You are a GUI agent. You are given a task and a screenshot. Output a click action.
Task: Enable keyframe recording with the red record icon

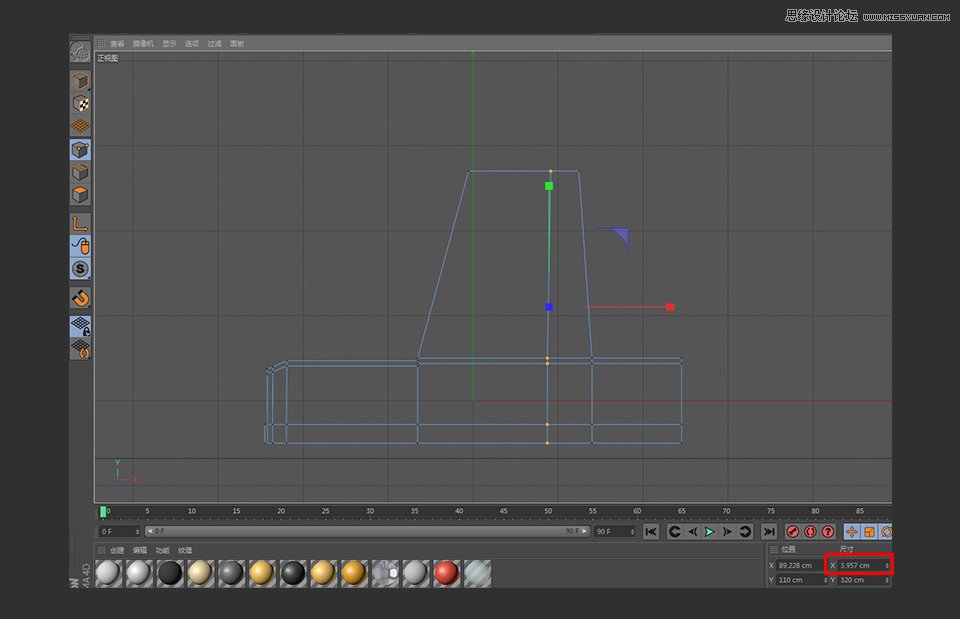click(792, 531)
